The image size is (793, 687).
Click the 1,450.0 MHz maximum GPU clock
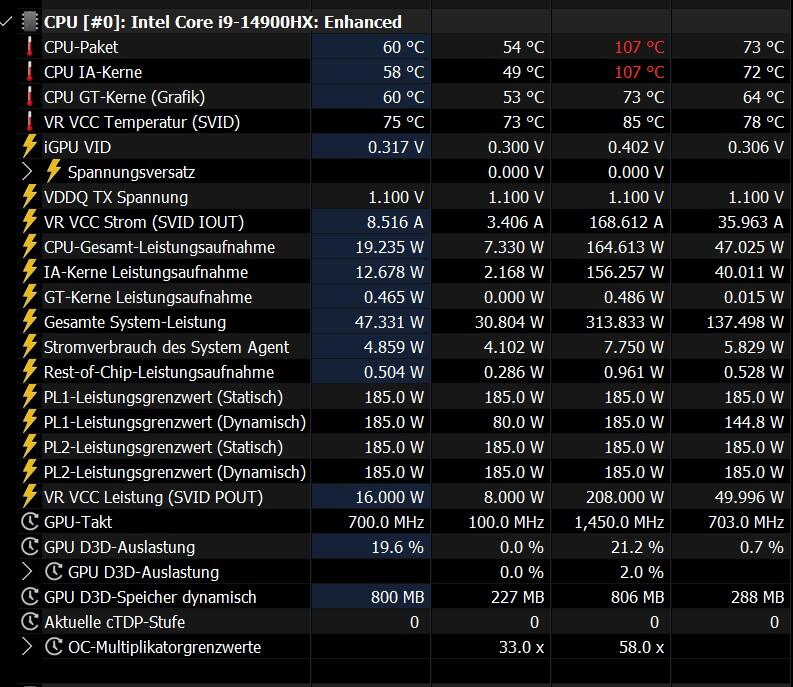tap(619, 522)
